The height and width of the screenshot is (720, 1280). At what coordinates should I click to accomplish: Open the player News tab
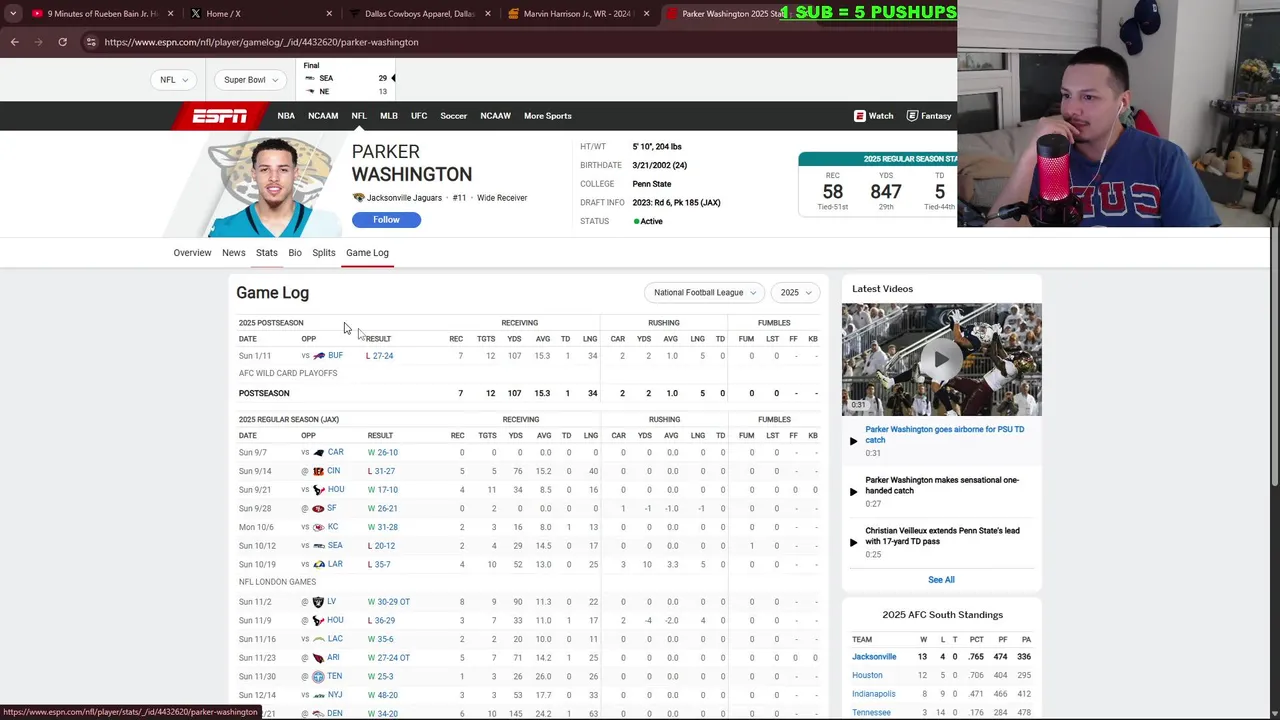coord(233,253)
